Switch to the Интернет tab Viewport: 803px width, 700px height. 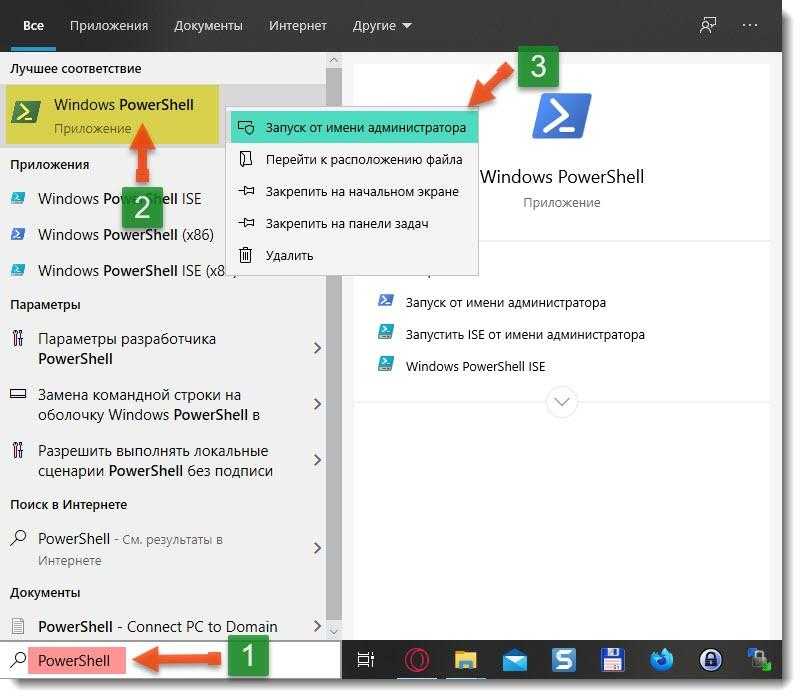click(298, 25)
